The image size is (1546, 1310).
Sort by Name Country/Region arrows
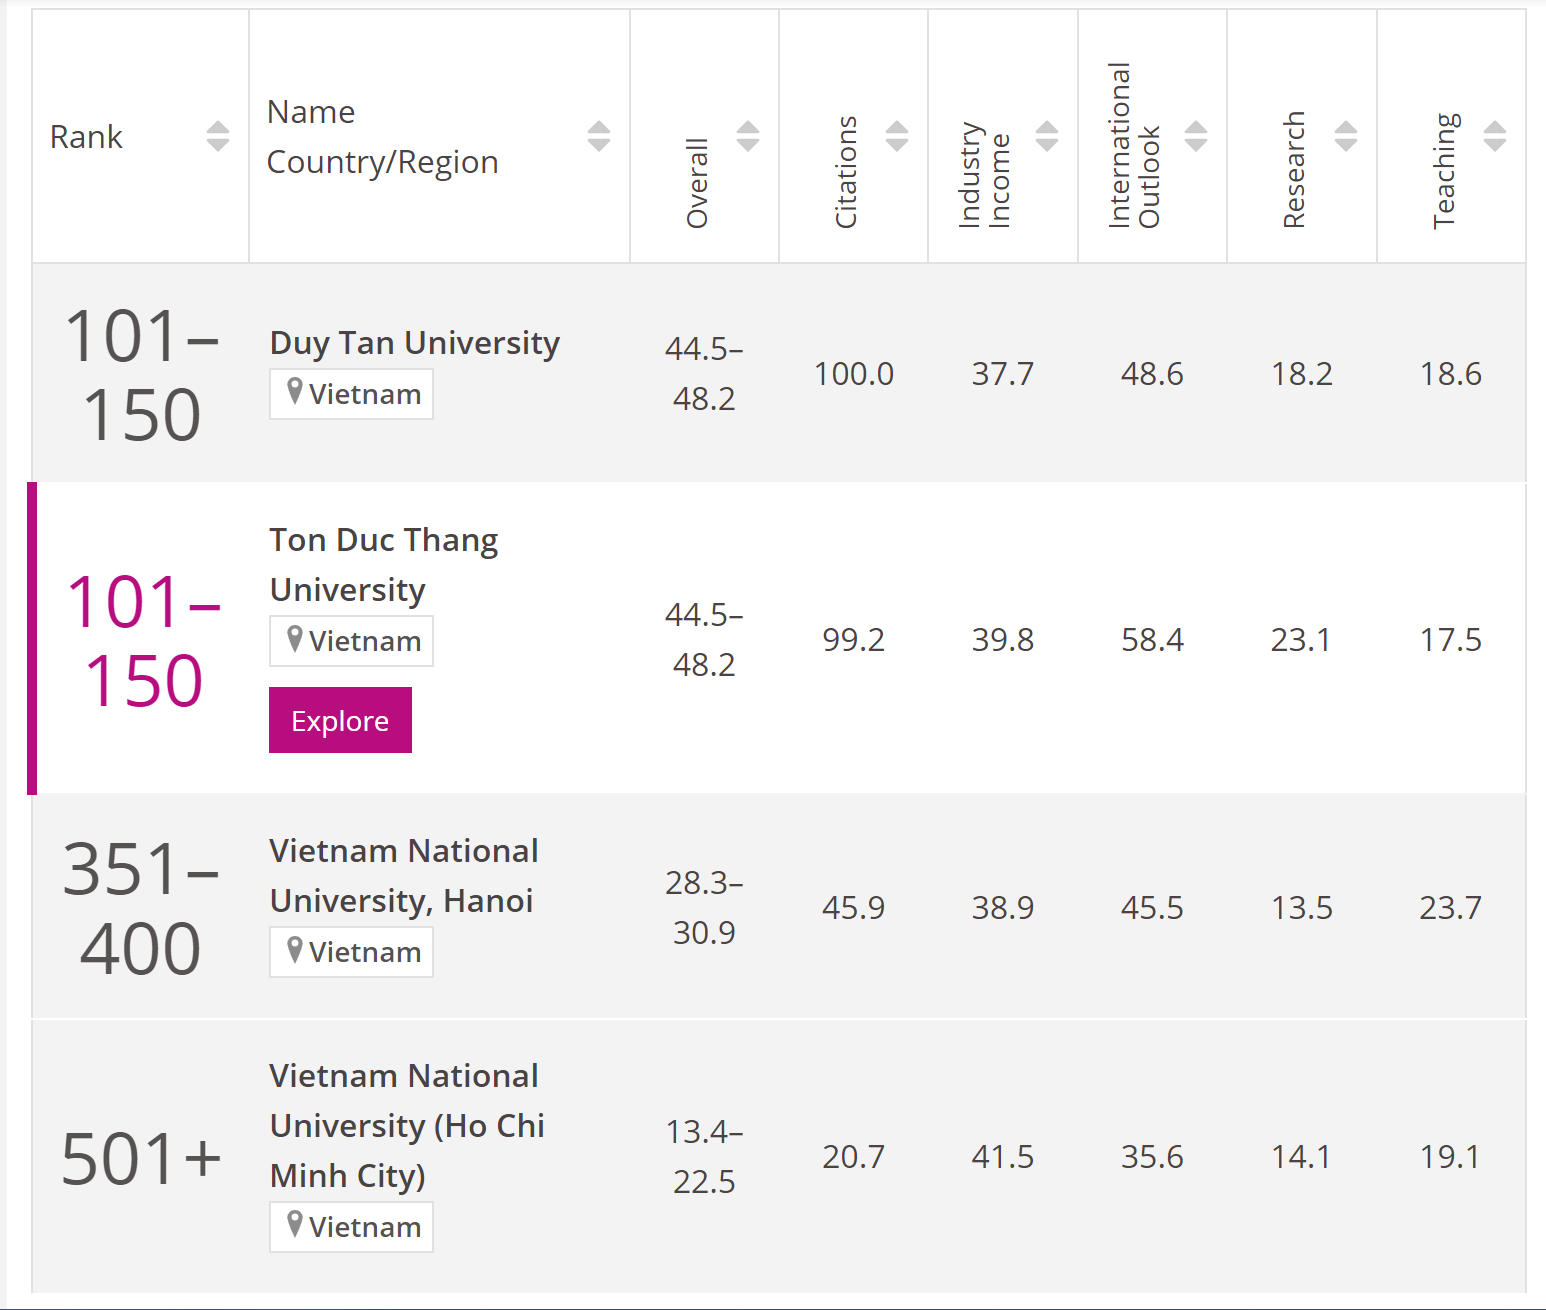pyautogui.click(x=599, y=136)
